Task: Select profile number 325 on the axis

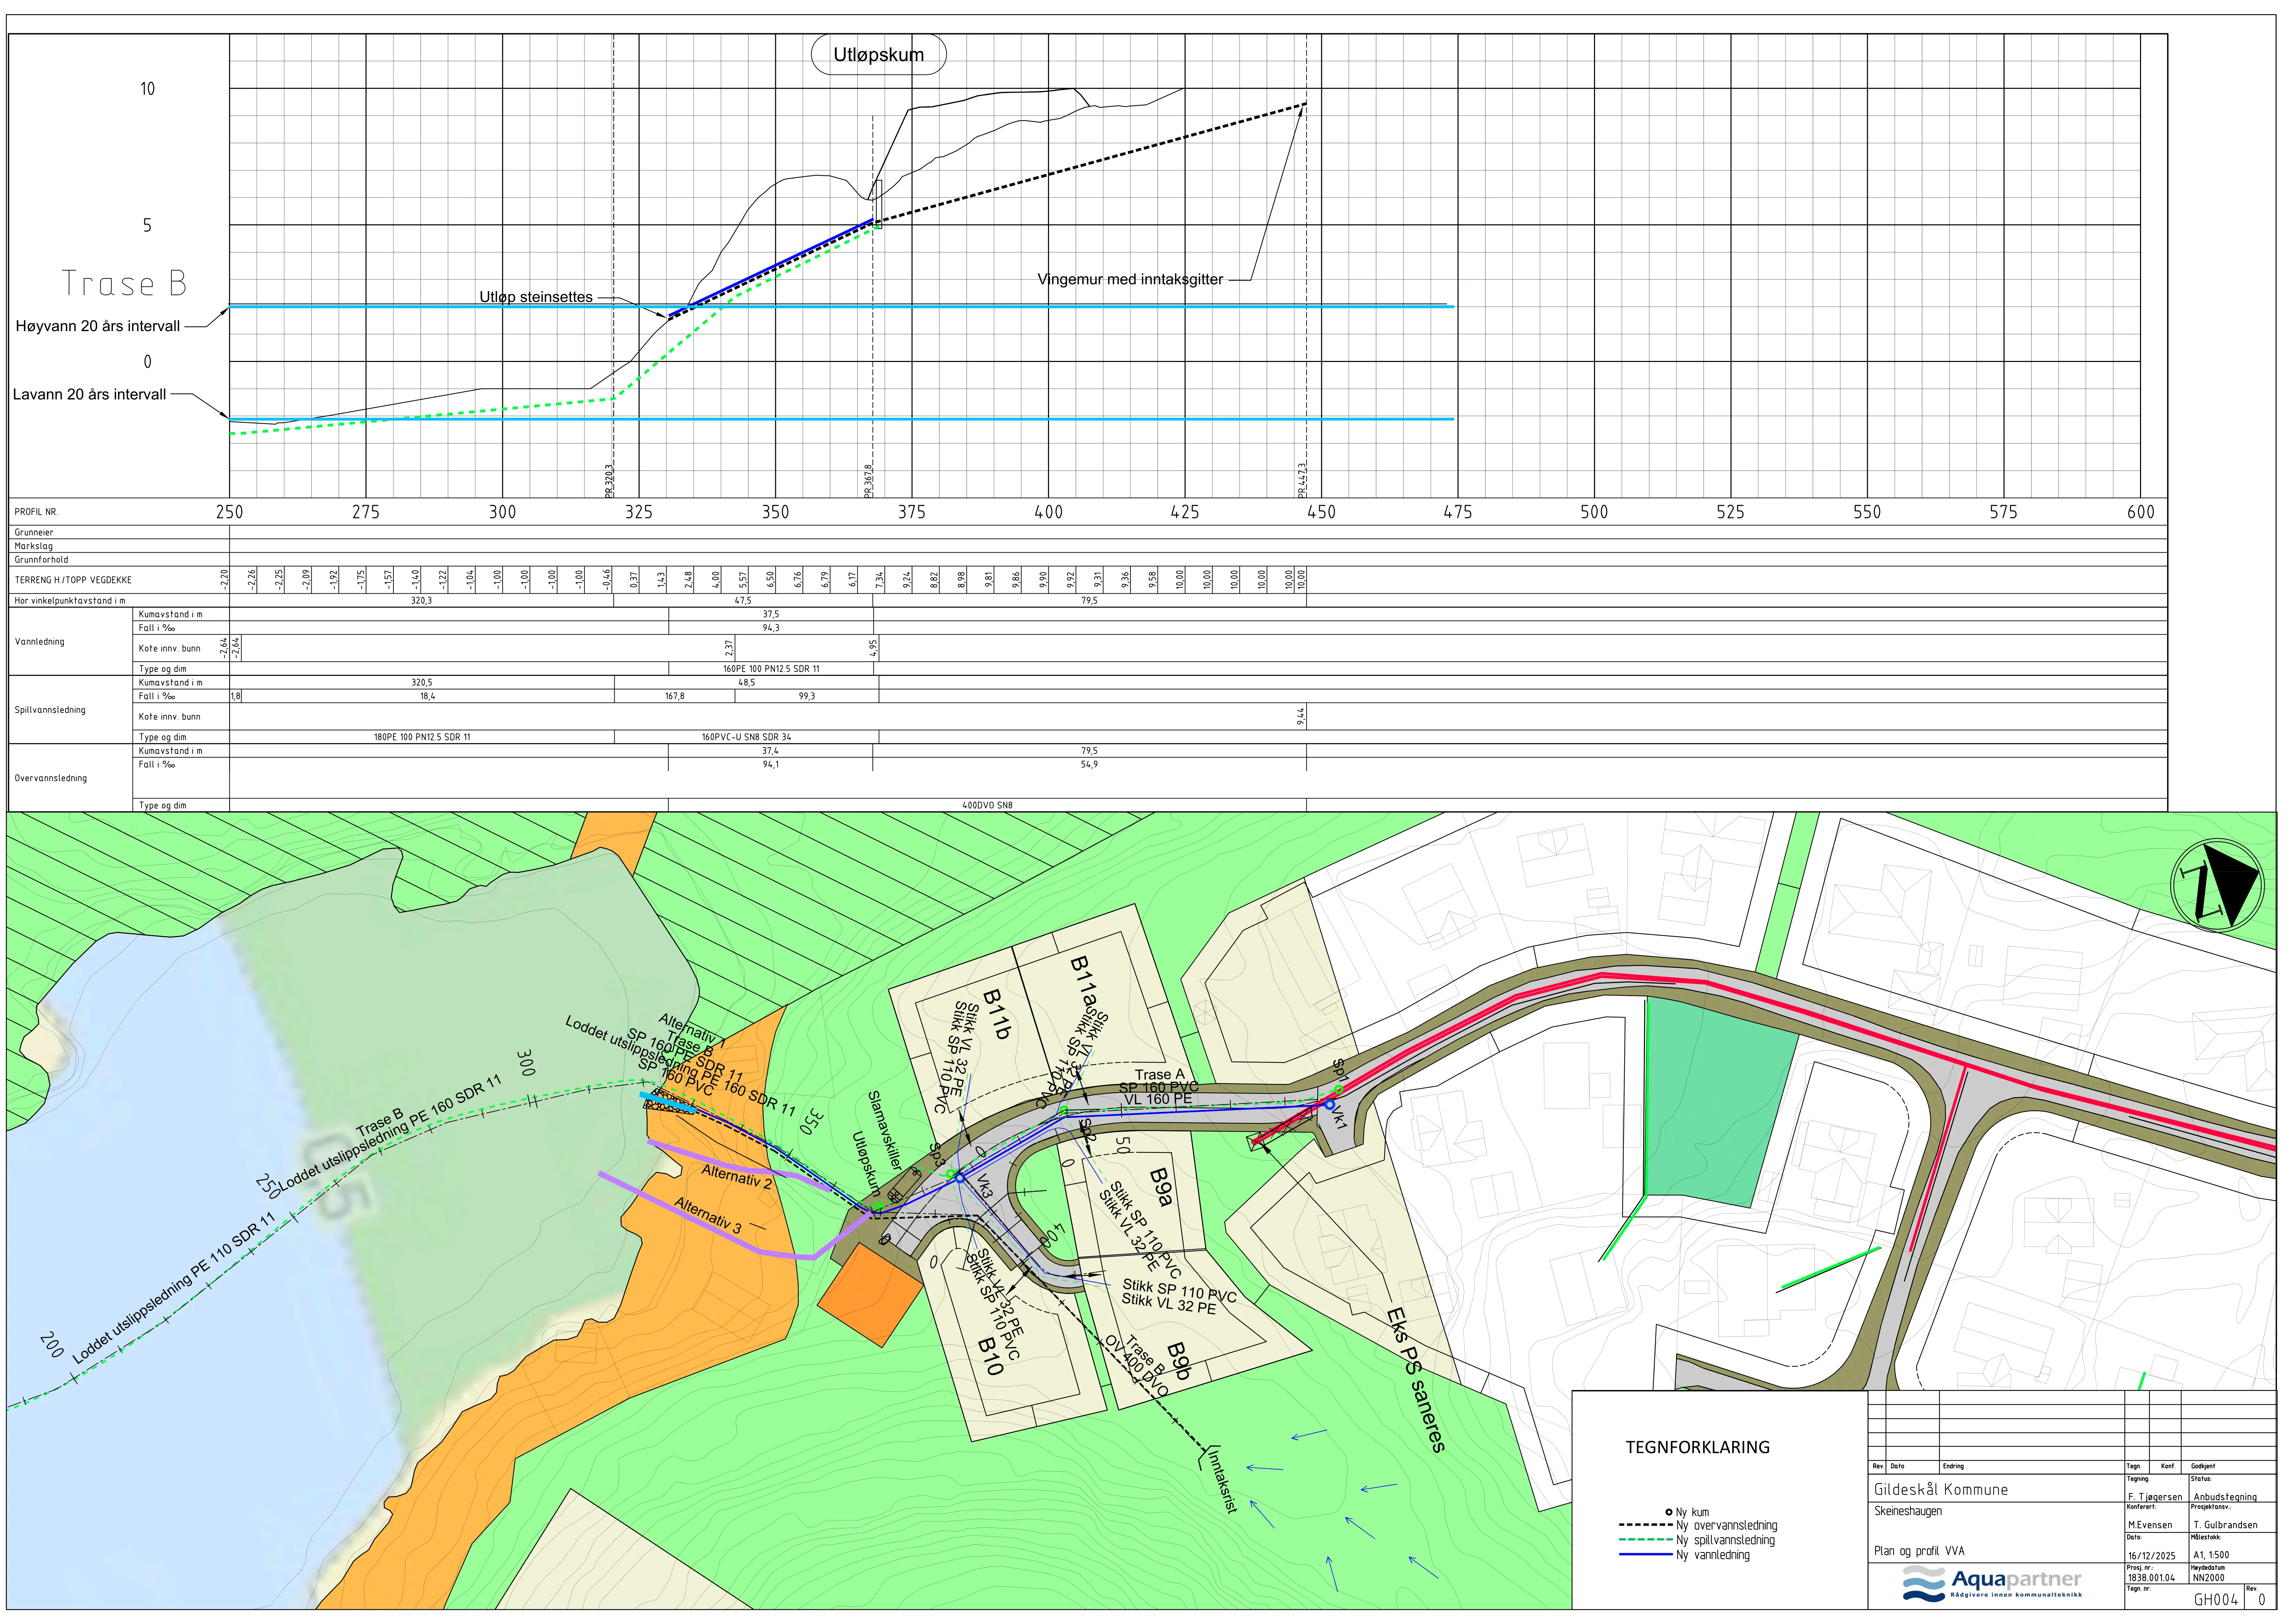Action: tap(639, 512)
